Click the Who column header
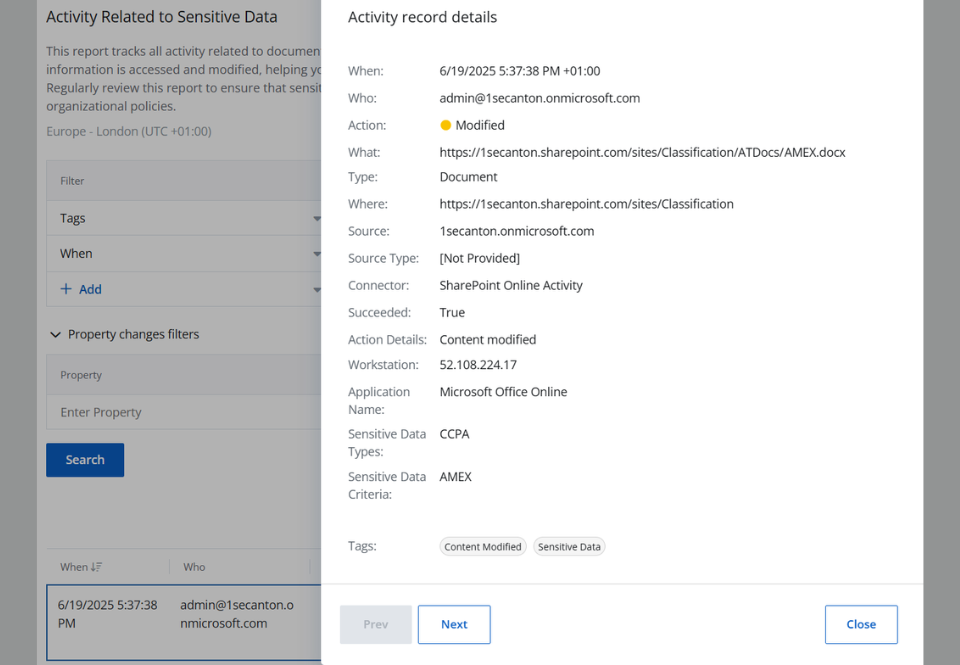The height and width of the screenshot is (665, 960). point(194,567)
